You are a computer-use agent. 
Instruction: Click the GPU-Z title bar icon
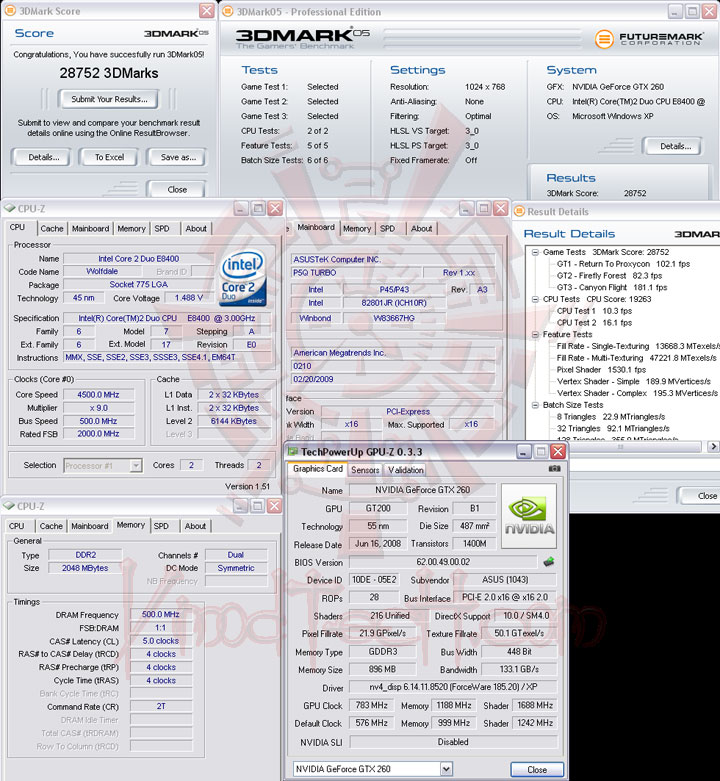tap(293, 452)
